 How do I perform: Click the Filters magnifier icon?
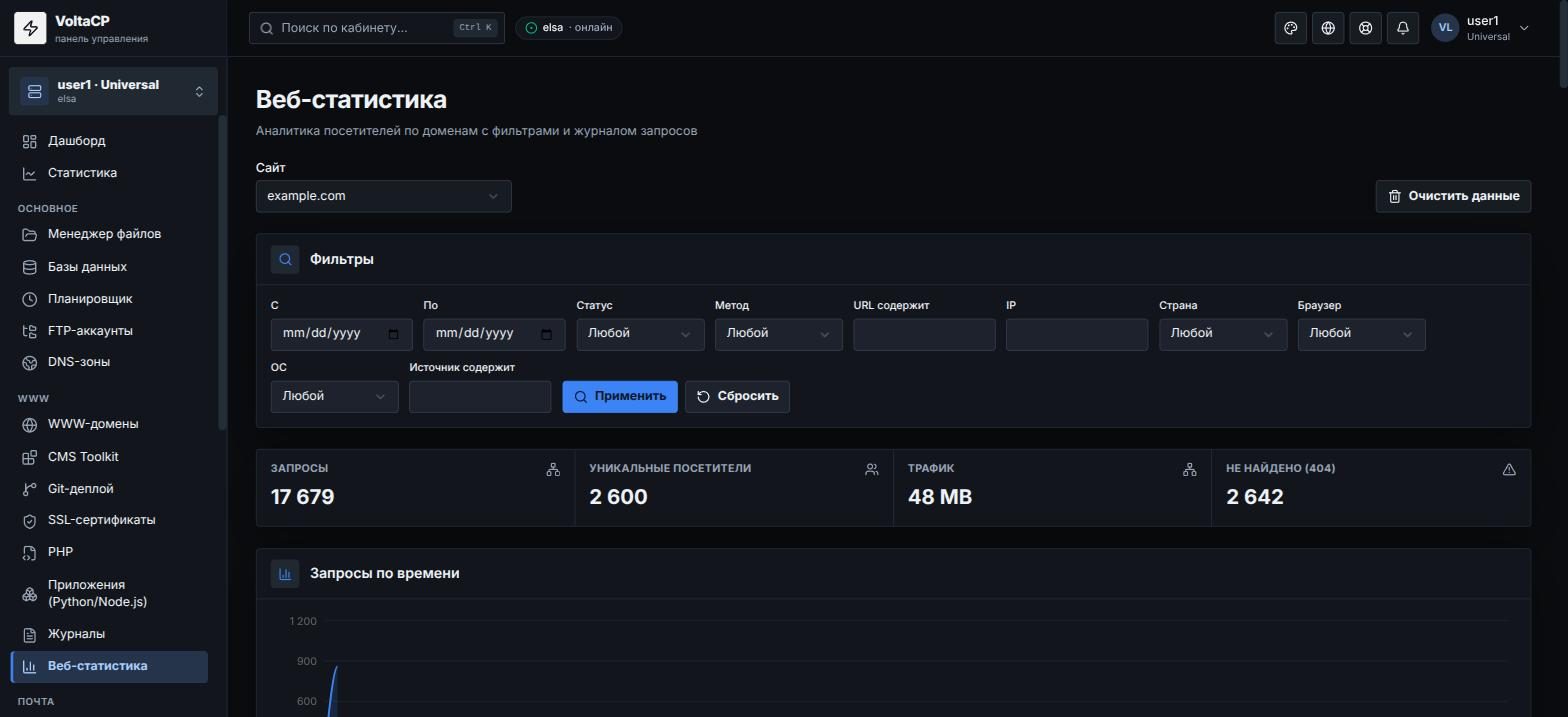[285, 259]
